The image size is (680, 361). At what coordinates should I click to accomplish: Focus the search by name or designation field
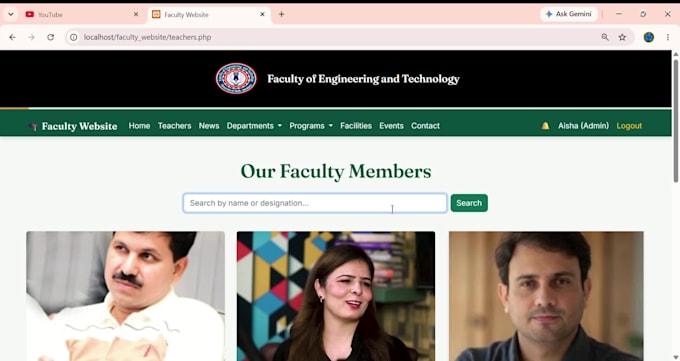315,203
